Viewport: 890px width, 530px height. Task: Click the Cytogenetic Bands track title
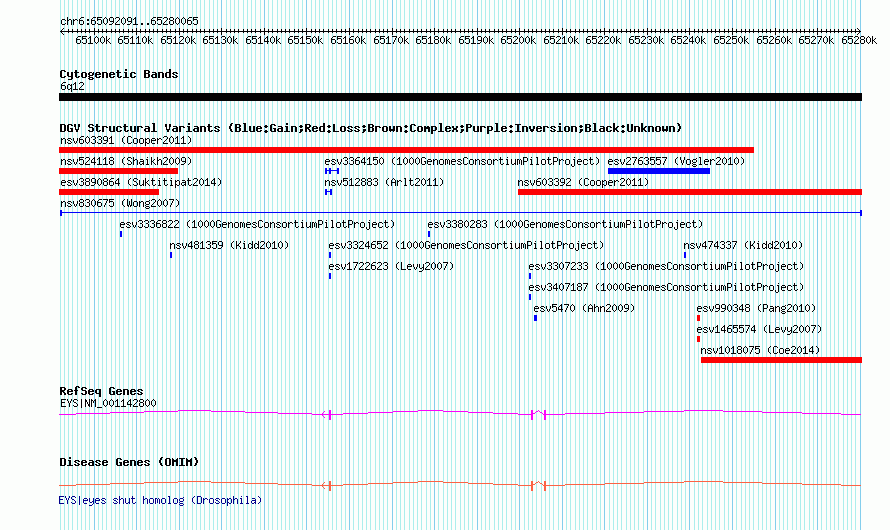(119, 74)
